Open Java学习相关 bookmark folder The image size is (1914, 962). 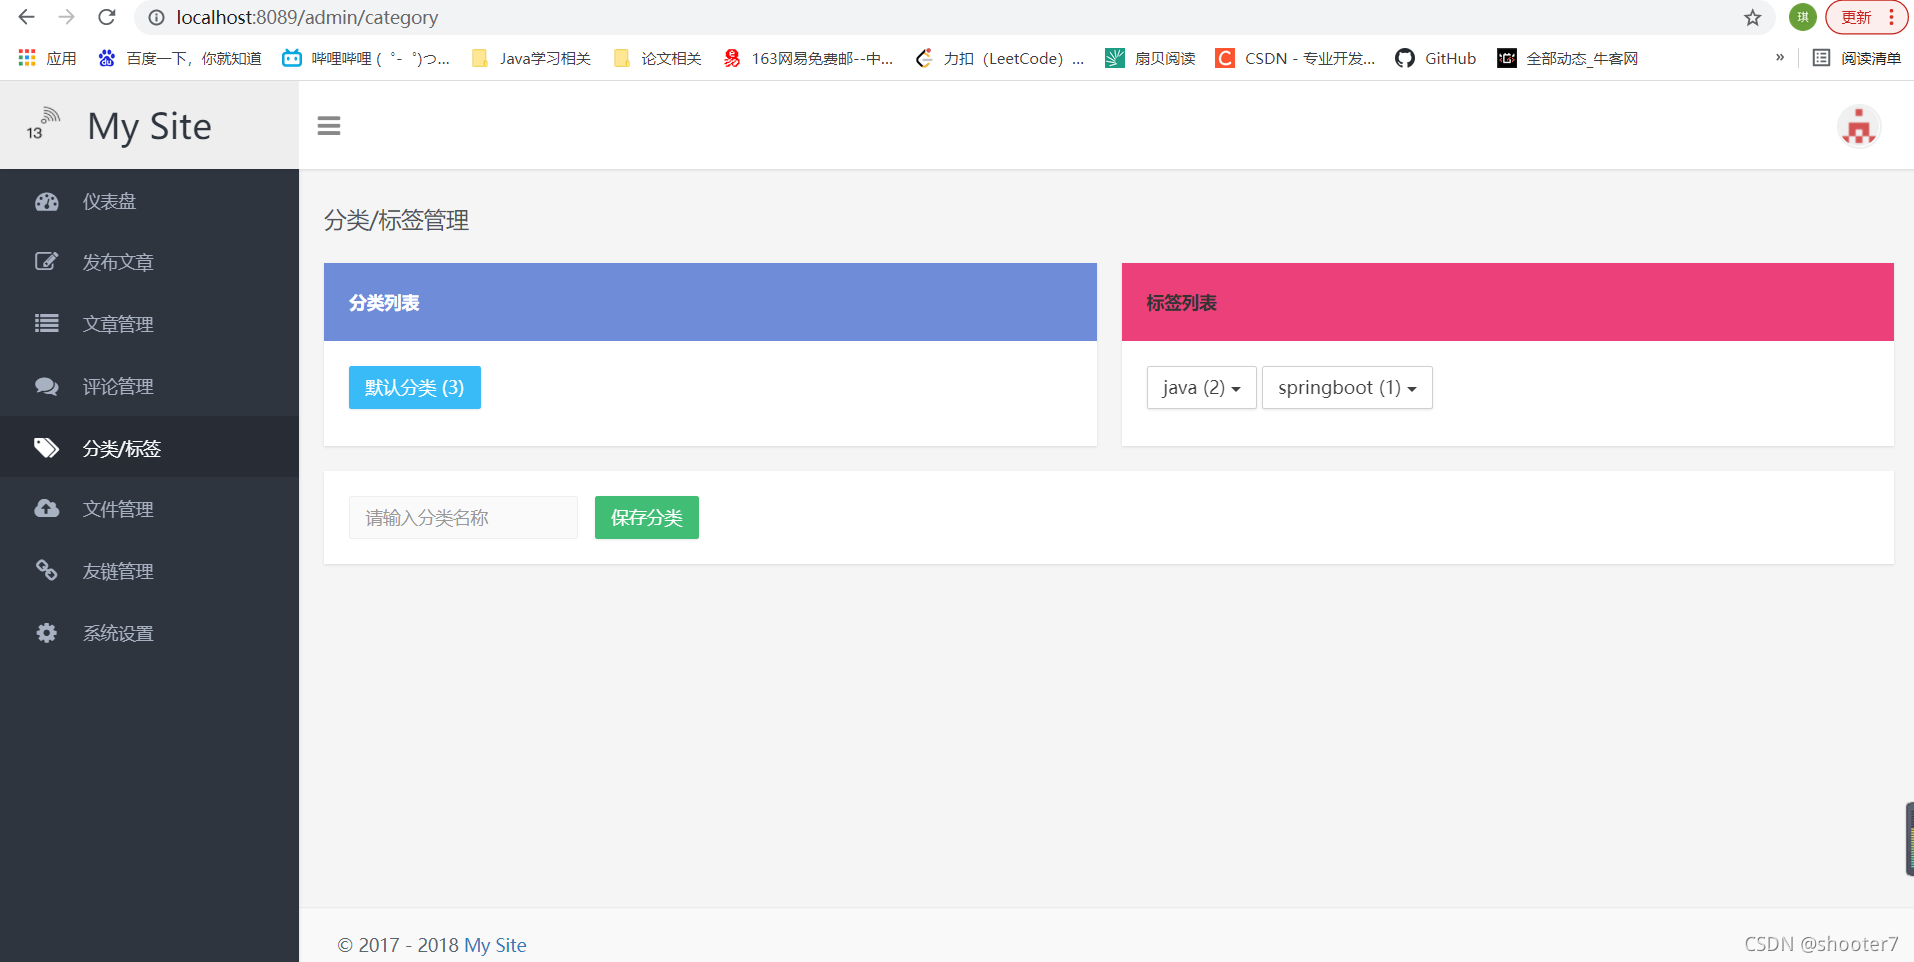click(x=531, y=58)
